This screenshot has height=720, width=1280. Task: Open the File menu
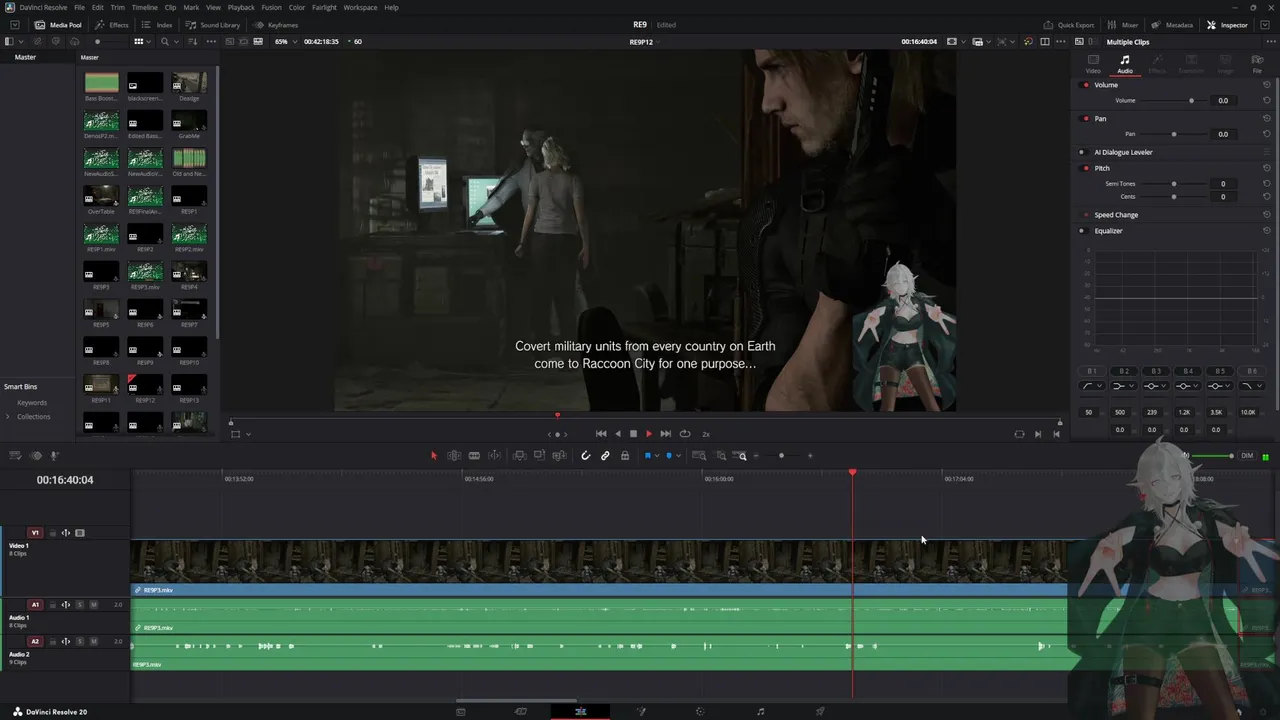(79, 7)
